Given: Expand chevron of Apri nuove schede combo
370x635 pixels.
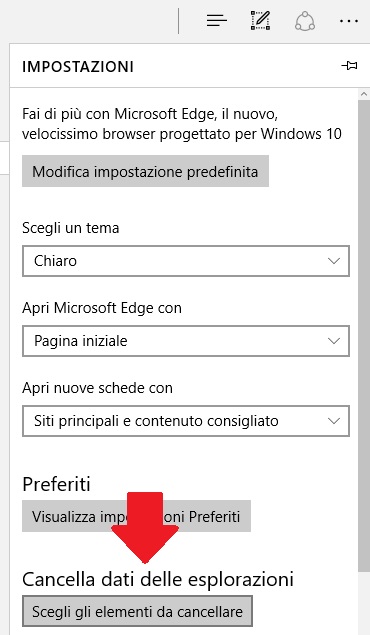Looking at the screenshot, I should click(334, 421).
